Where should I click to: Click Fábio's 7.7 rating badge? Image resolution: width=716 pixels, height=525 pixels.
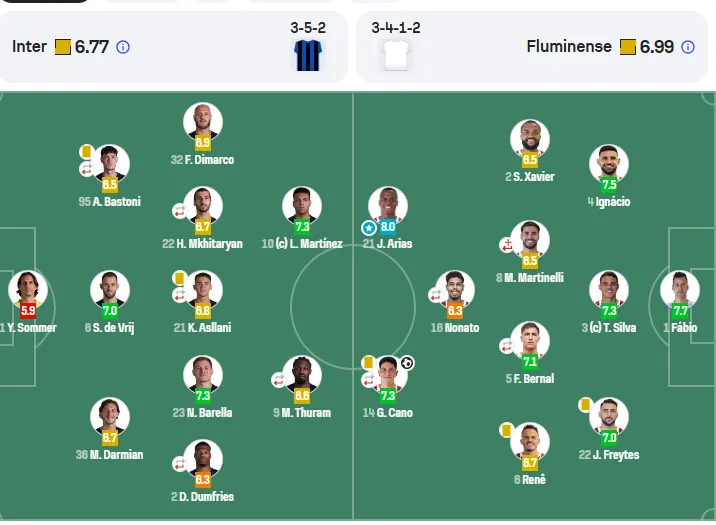[x=680, y=311]
